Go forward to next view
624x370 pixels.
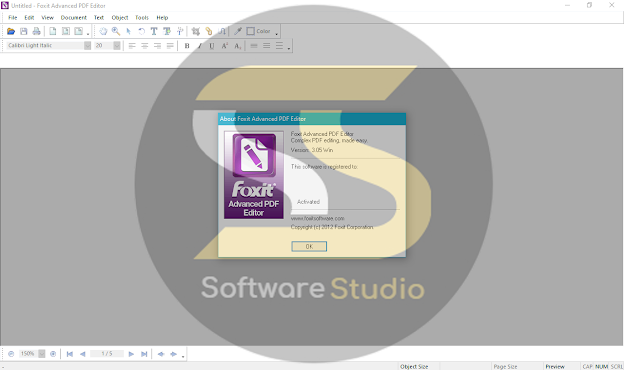[174, 354]
